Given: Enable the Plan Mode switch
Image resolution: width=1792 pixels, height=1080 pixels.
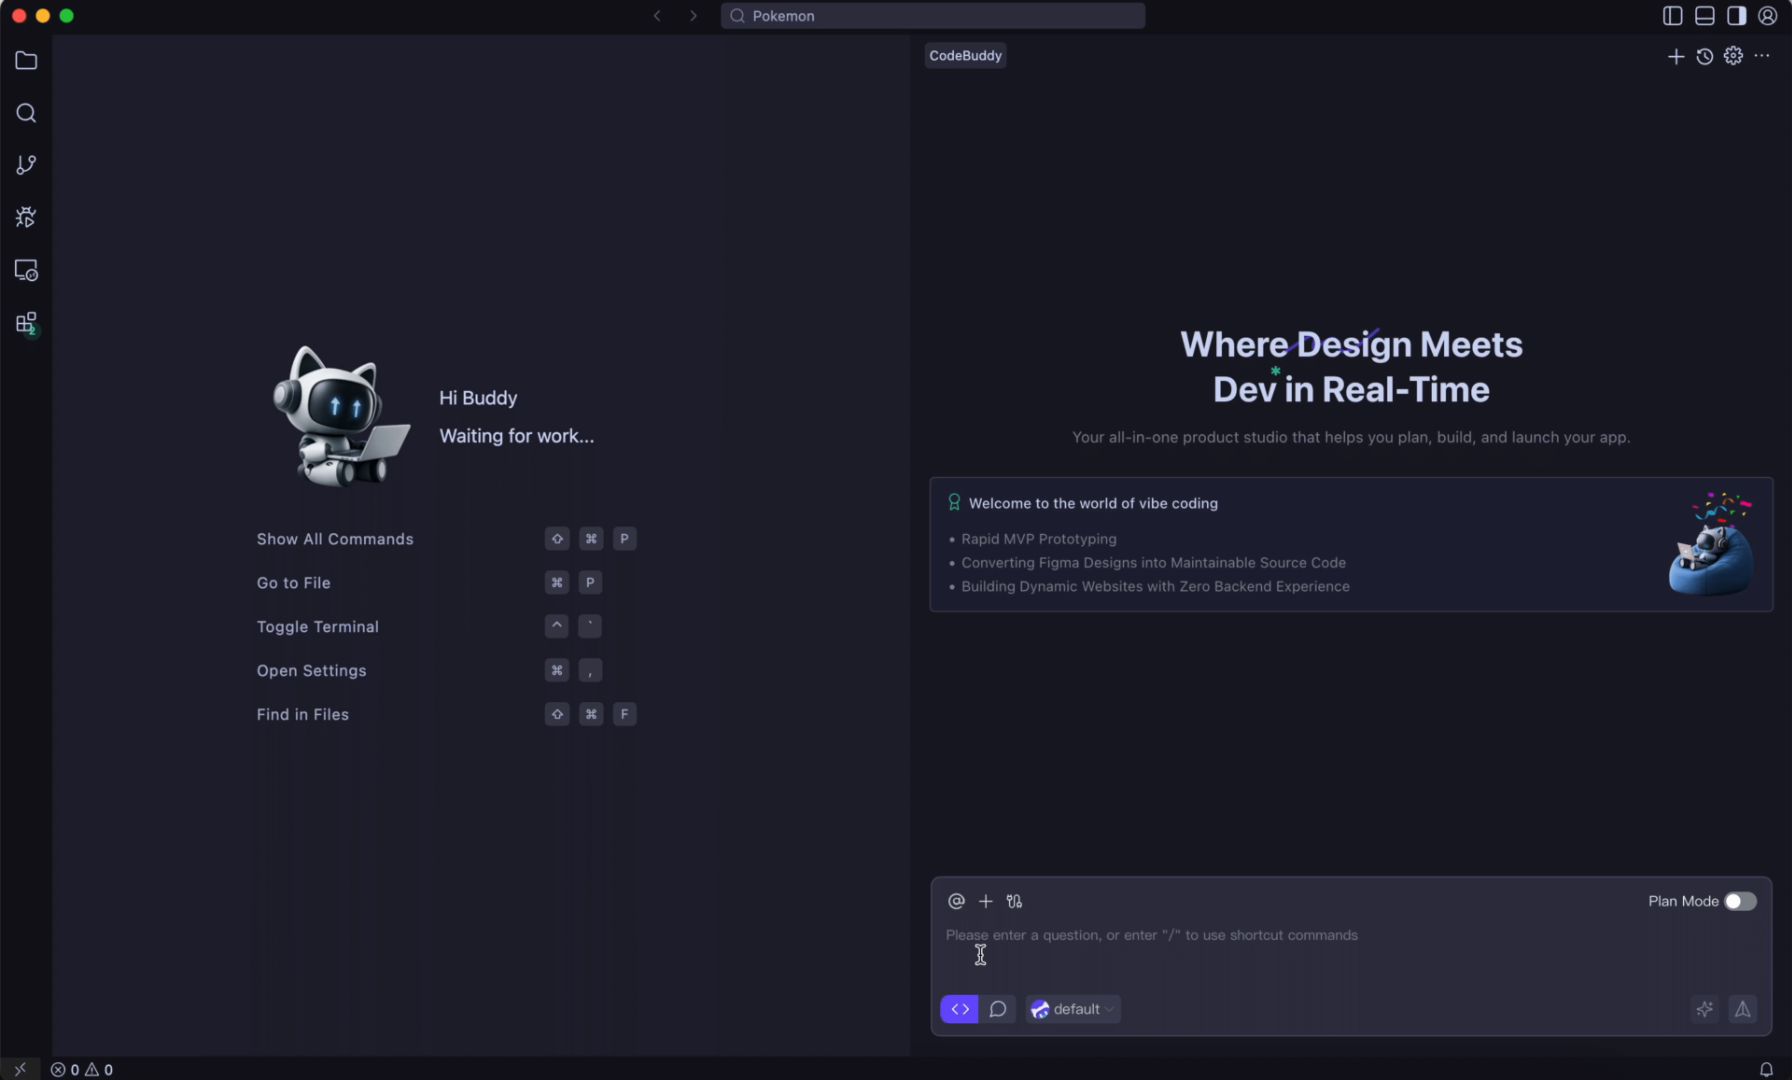Looking at the screenshot, I should 1740,901.
